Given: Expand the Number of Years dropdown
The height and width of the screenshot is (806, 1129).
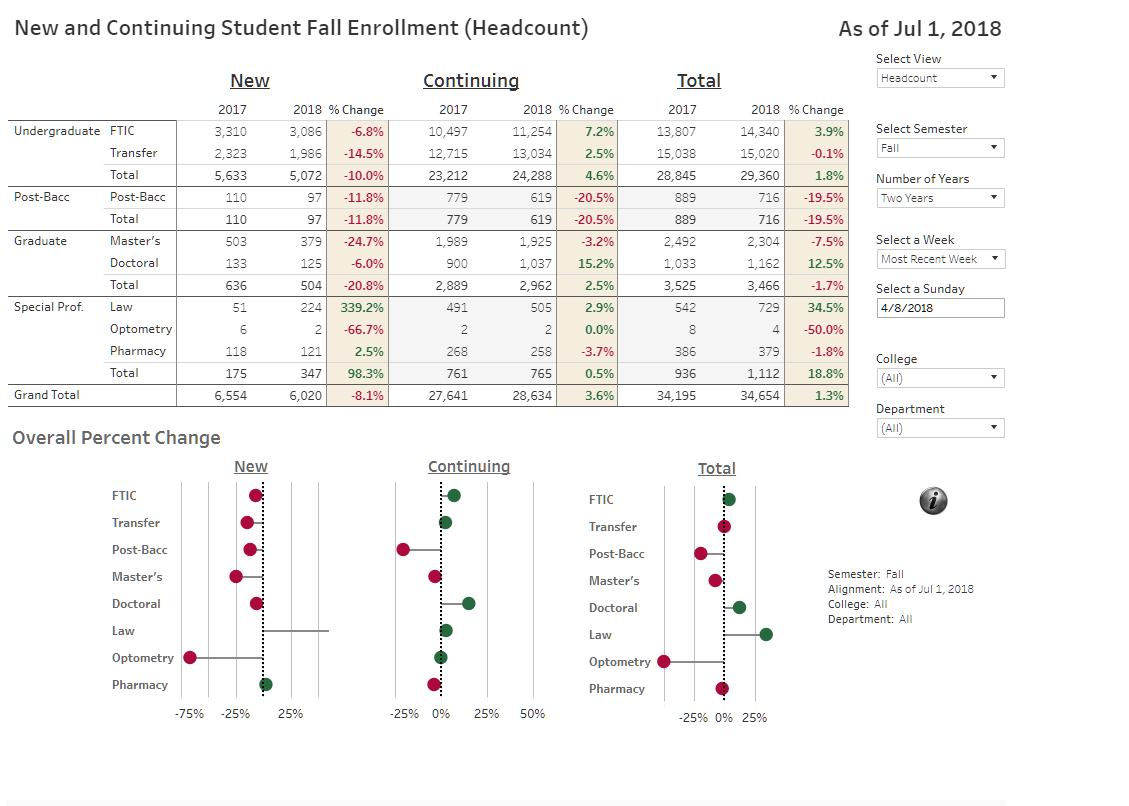Looking at the screenshot, I should tap(940, 198).
